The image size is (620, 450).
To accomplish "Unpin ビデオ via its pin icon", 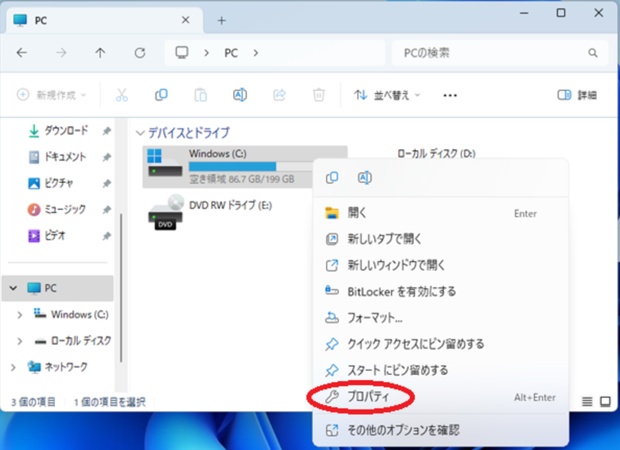I will tap(106, 236).
